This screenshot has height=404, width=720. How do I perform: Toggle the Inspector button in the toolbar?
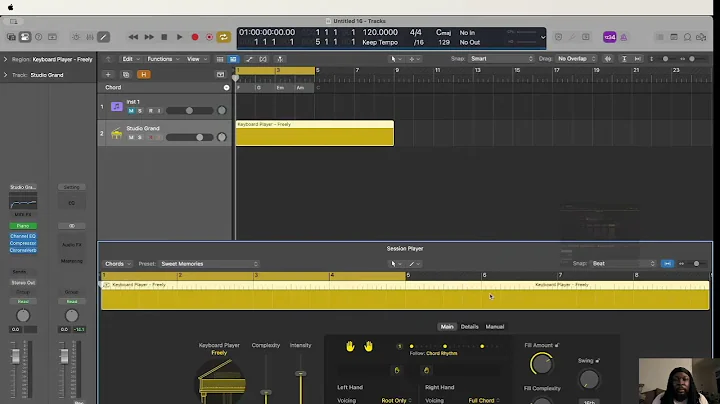[x=25, y=37]
